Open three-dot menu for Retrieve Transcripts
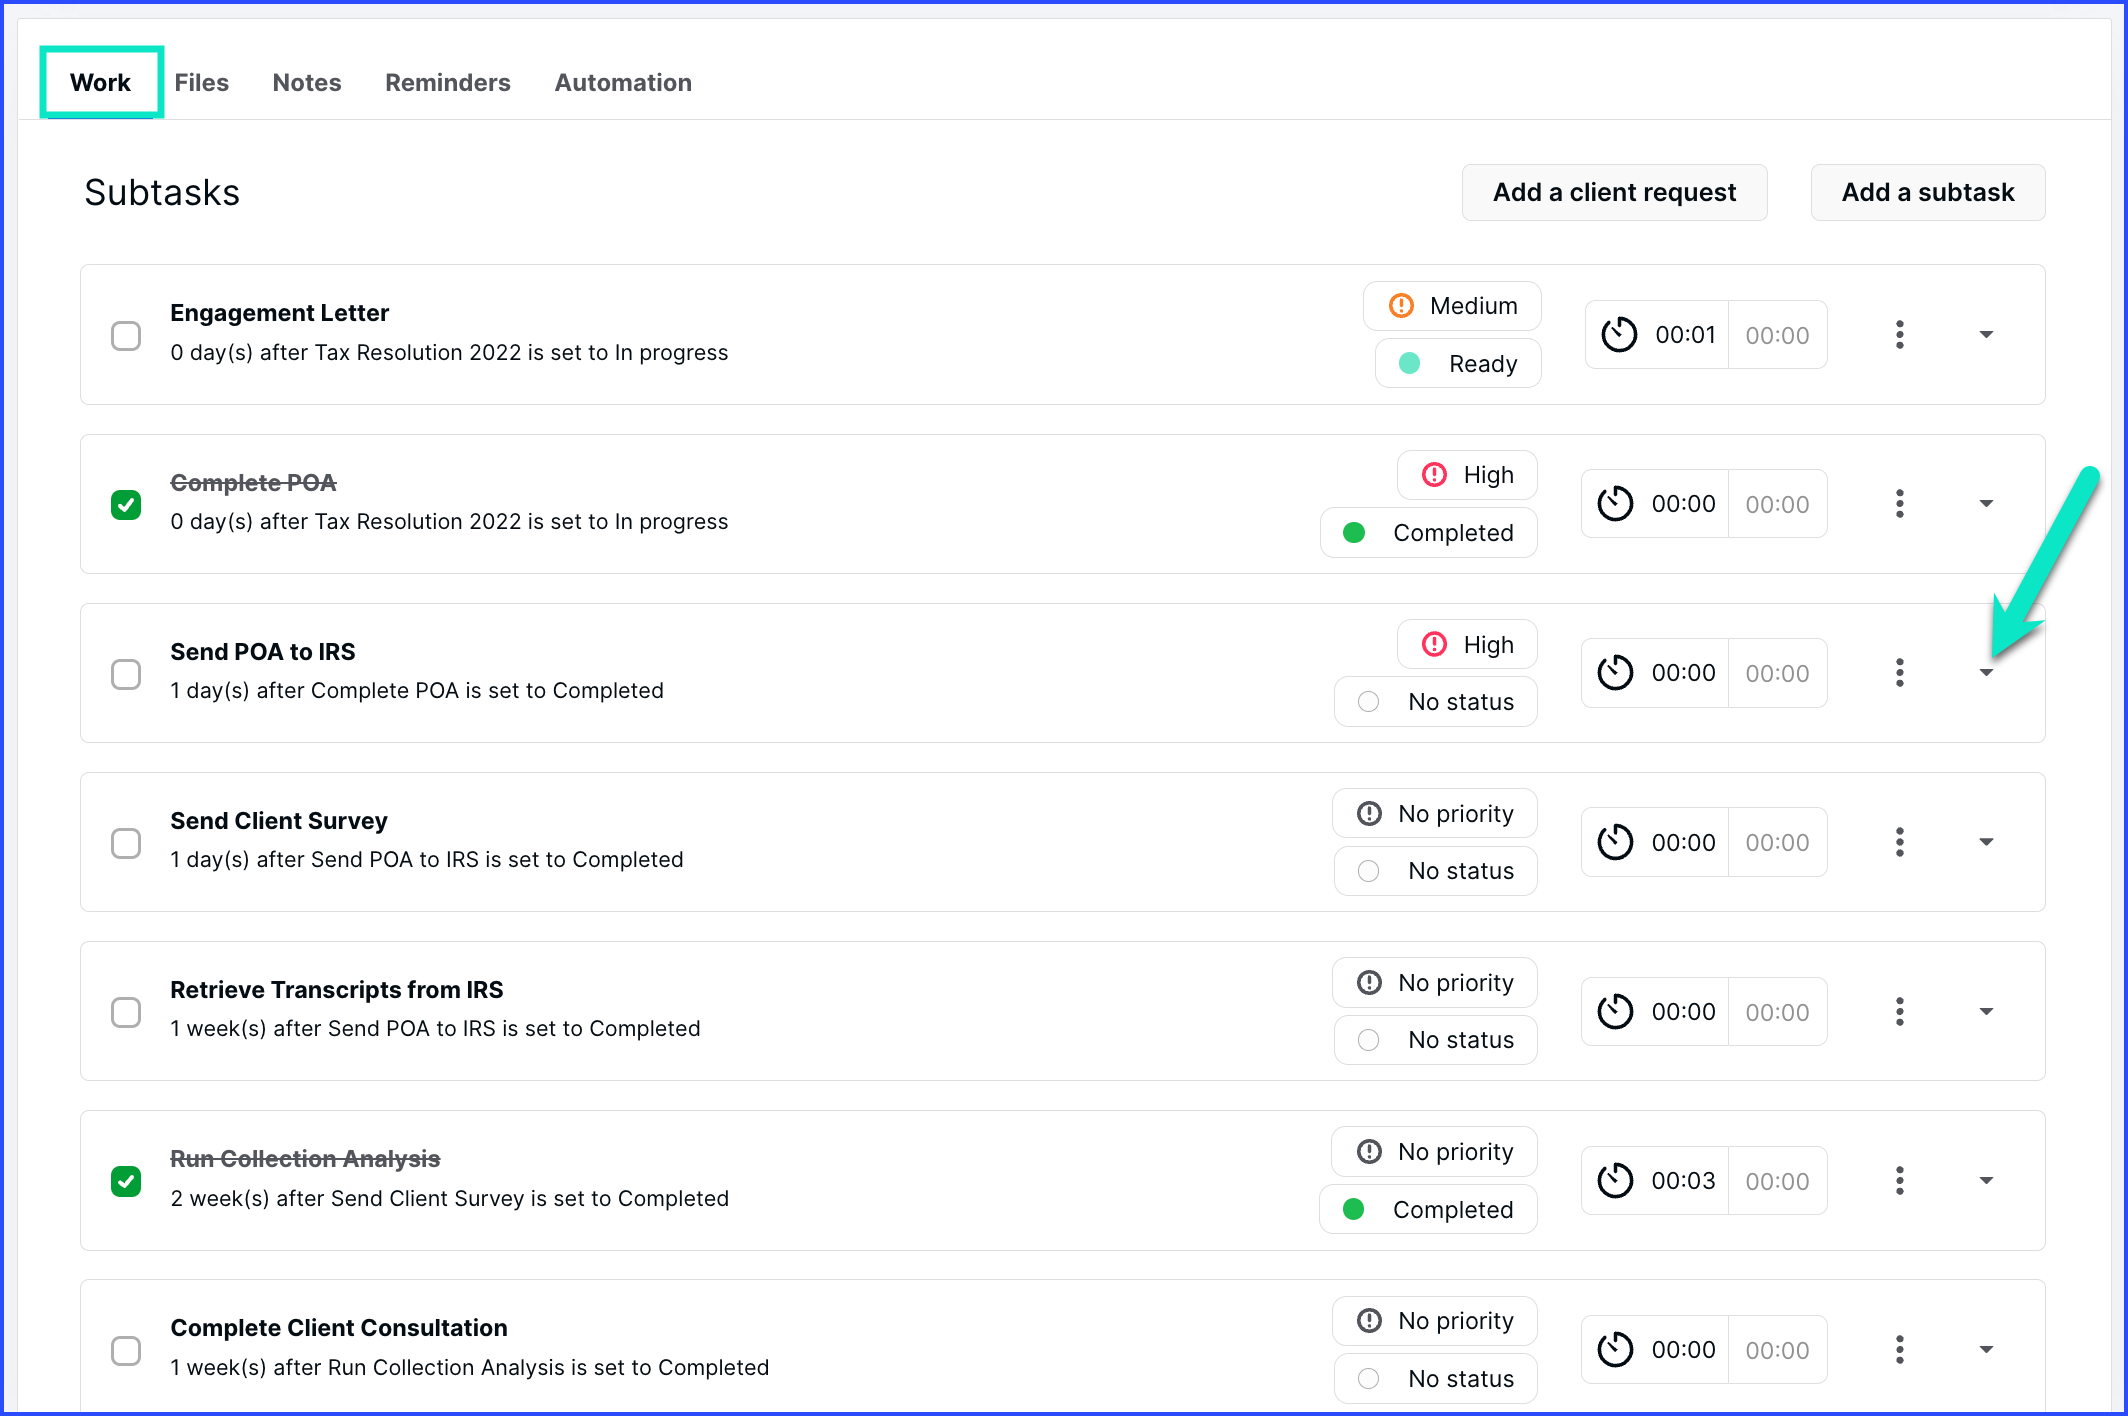The image size is (2128, 1416). pyautogui.click(x=1900, y=1012)
